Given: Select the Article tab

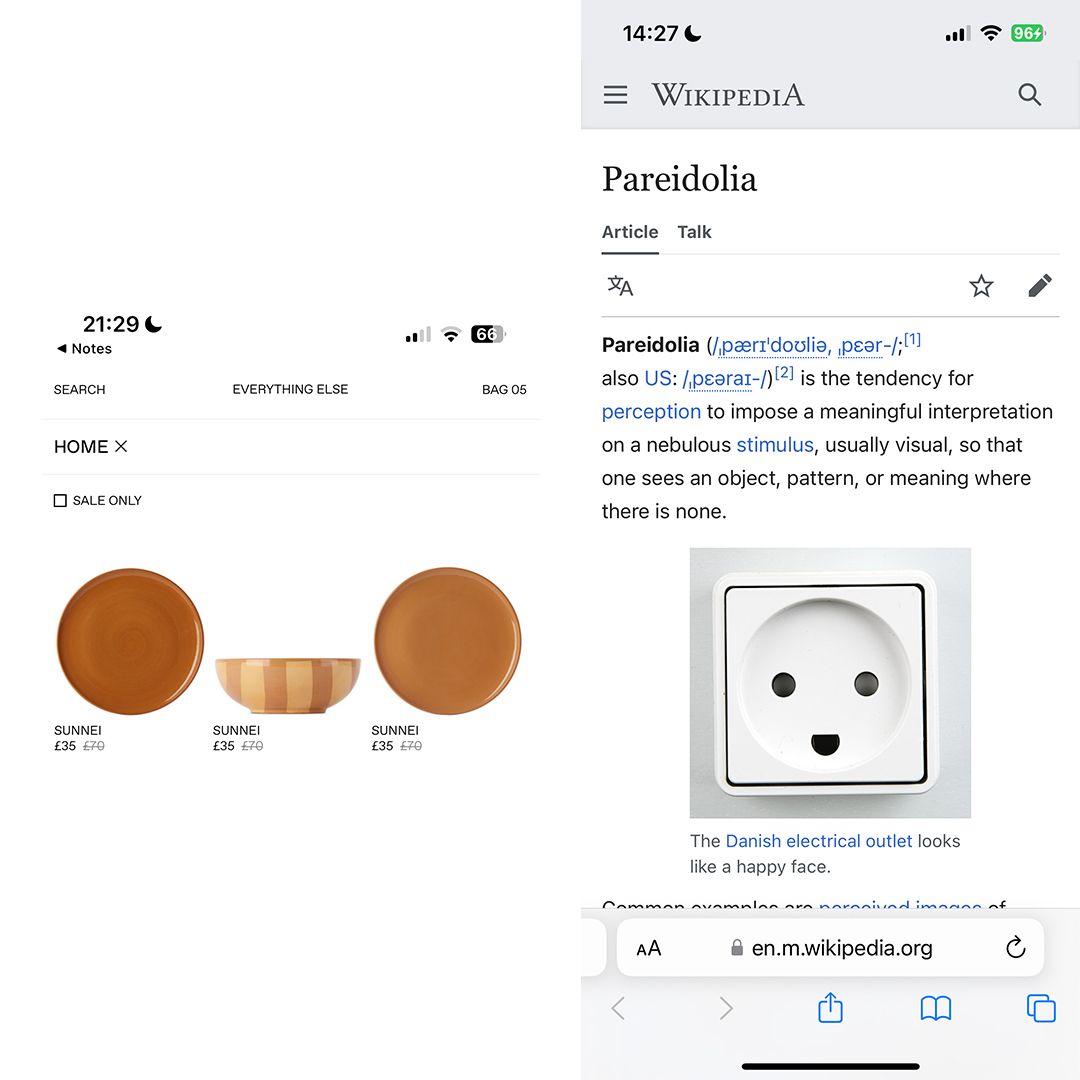Looking at the screenshot, I should click(630, 232).
